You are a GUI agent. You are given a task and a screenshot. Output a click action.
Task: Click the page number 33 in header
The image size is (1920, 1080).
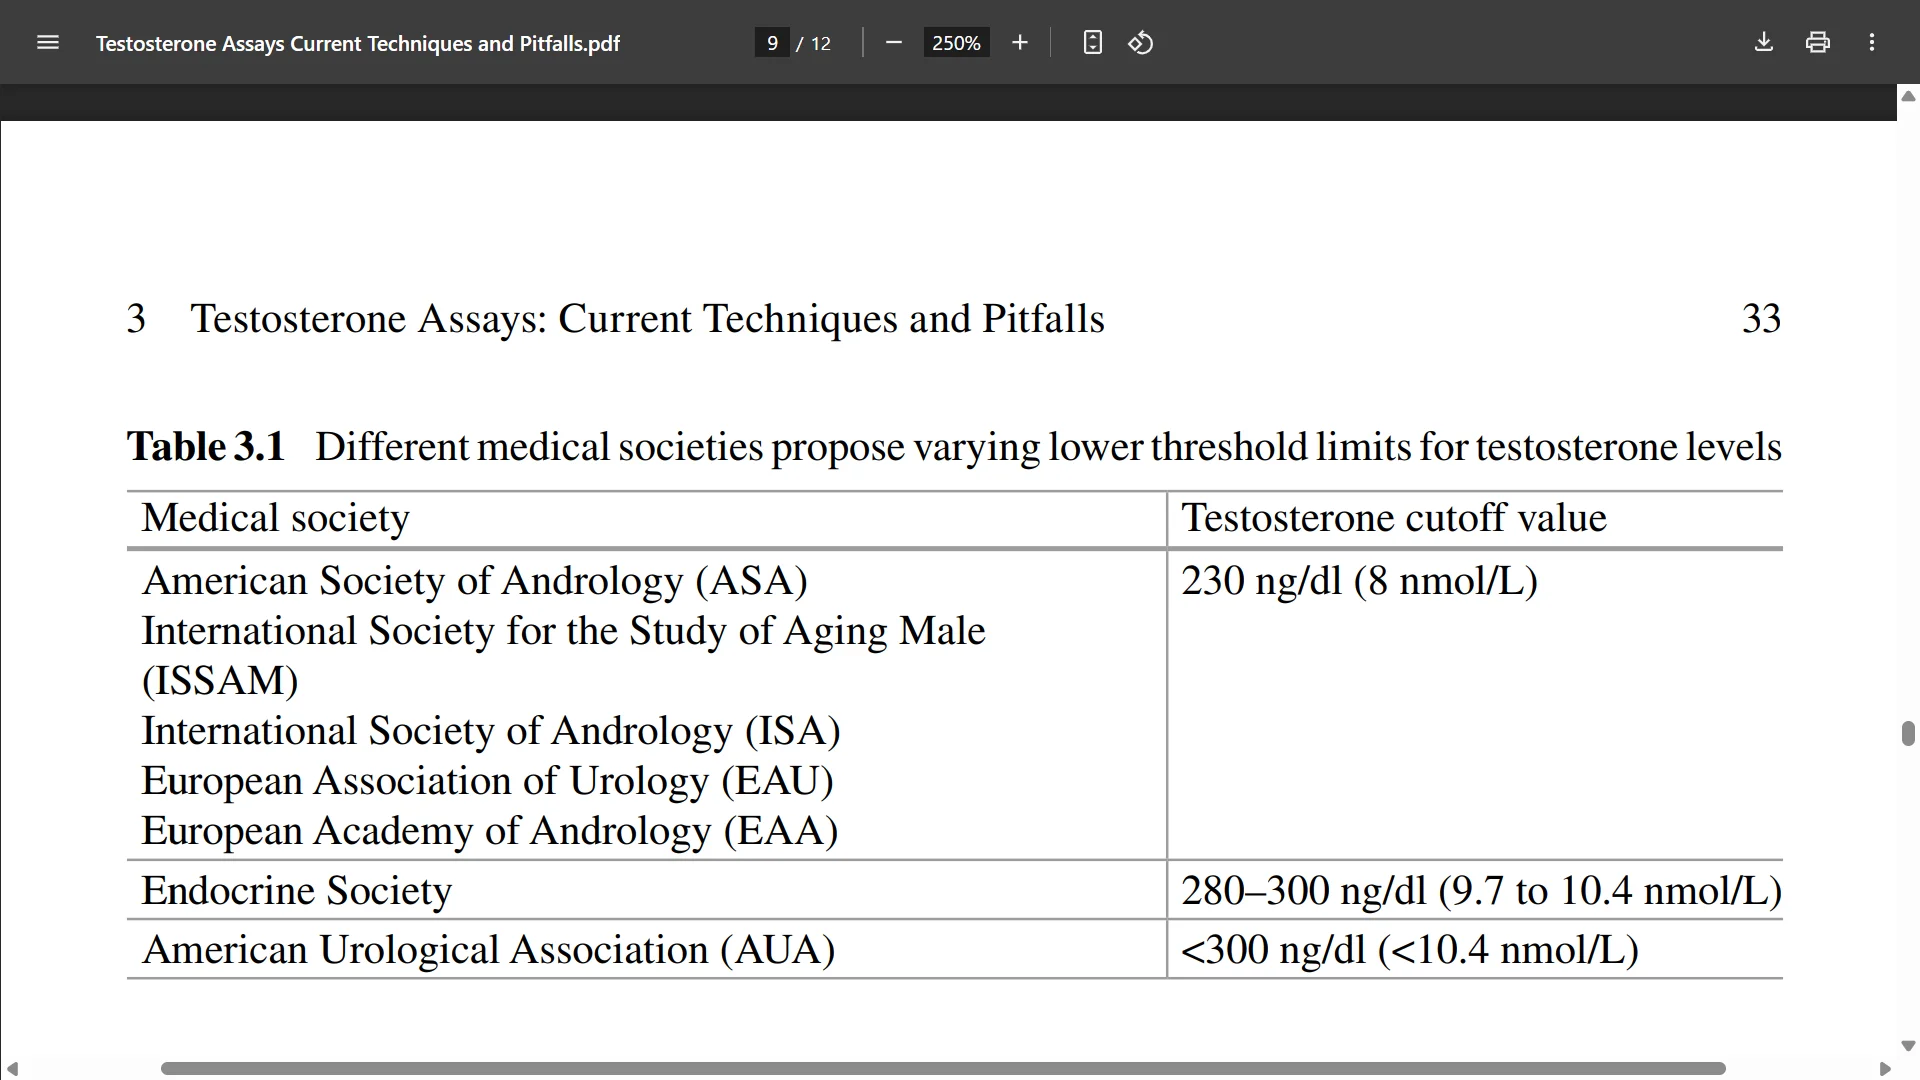point(1761,319)
